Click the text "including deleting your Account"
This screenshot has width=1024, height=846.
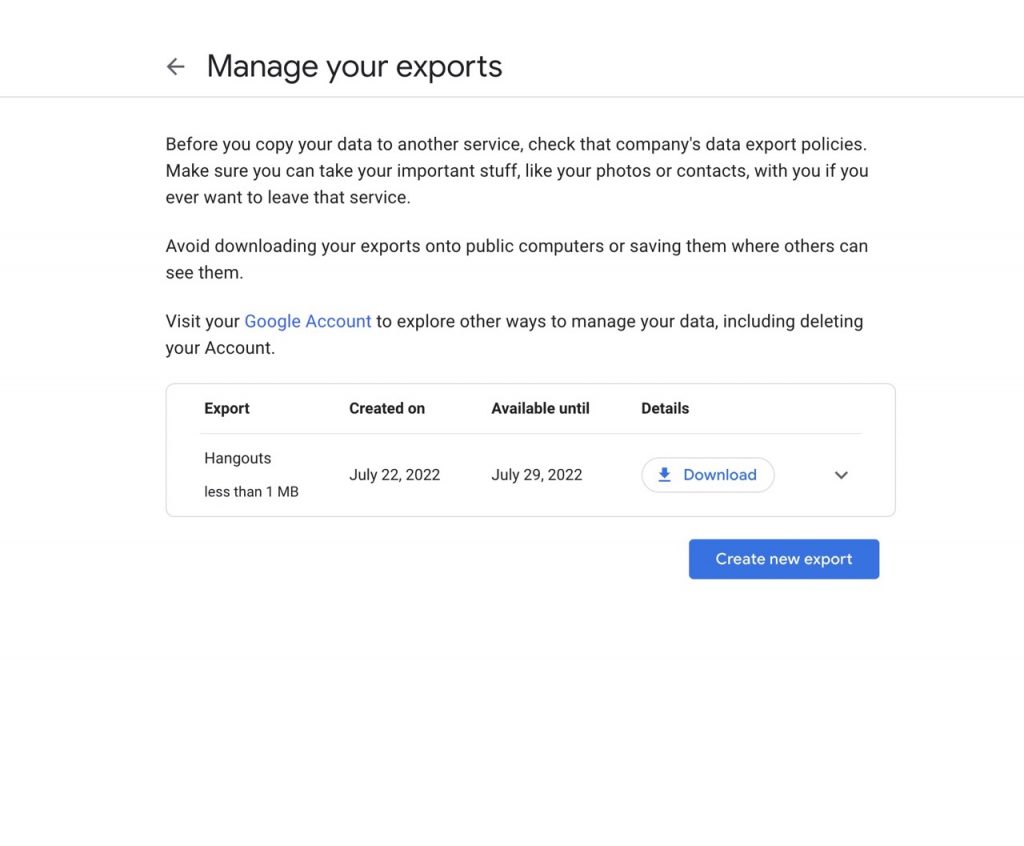pos(792,321)
